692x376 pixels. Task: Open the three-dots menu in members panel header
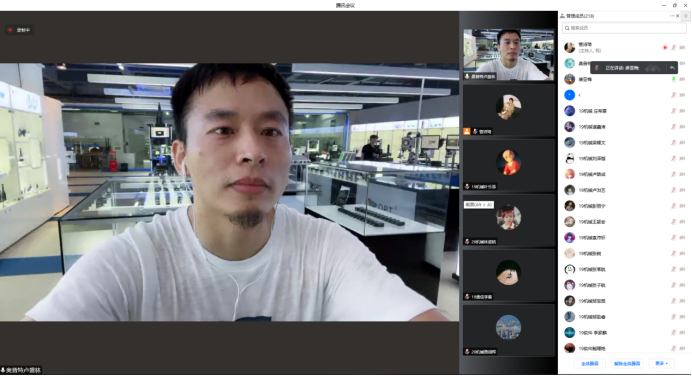click(x=672, y=16)
